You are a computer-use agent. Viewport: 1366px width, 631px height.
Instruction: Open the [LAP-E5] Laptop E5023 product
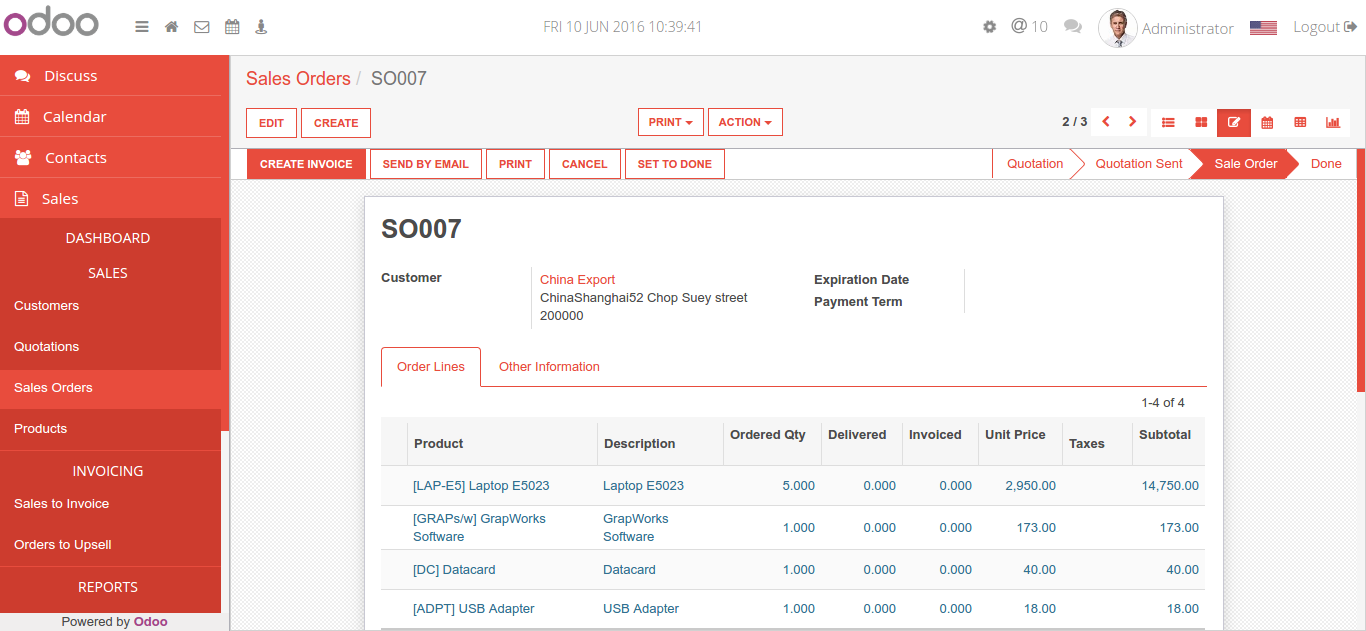click(x=481, y=486)
